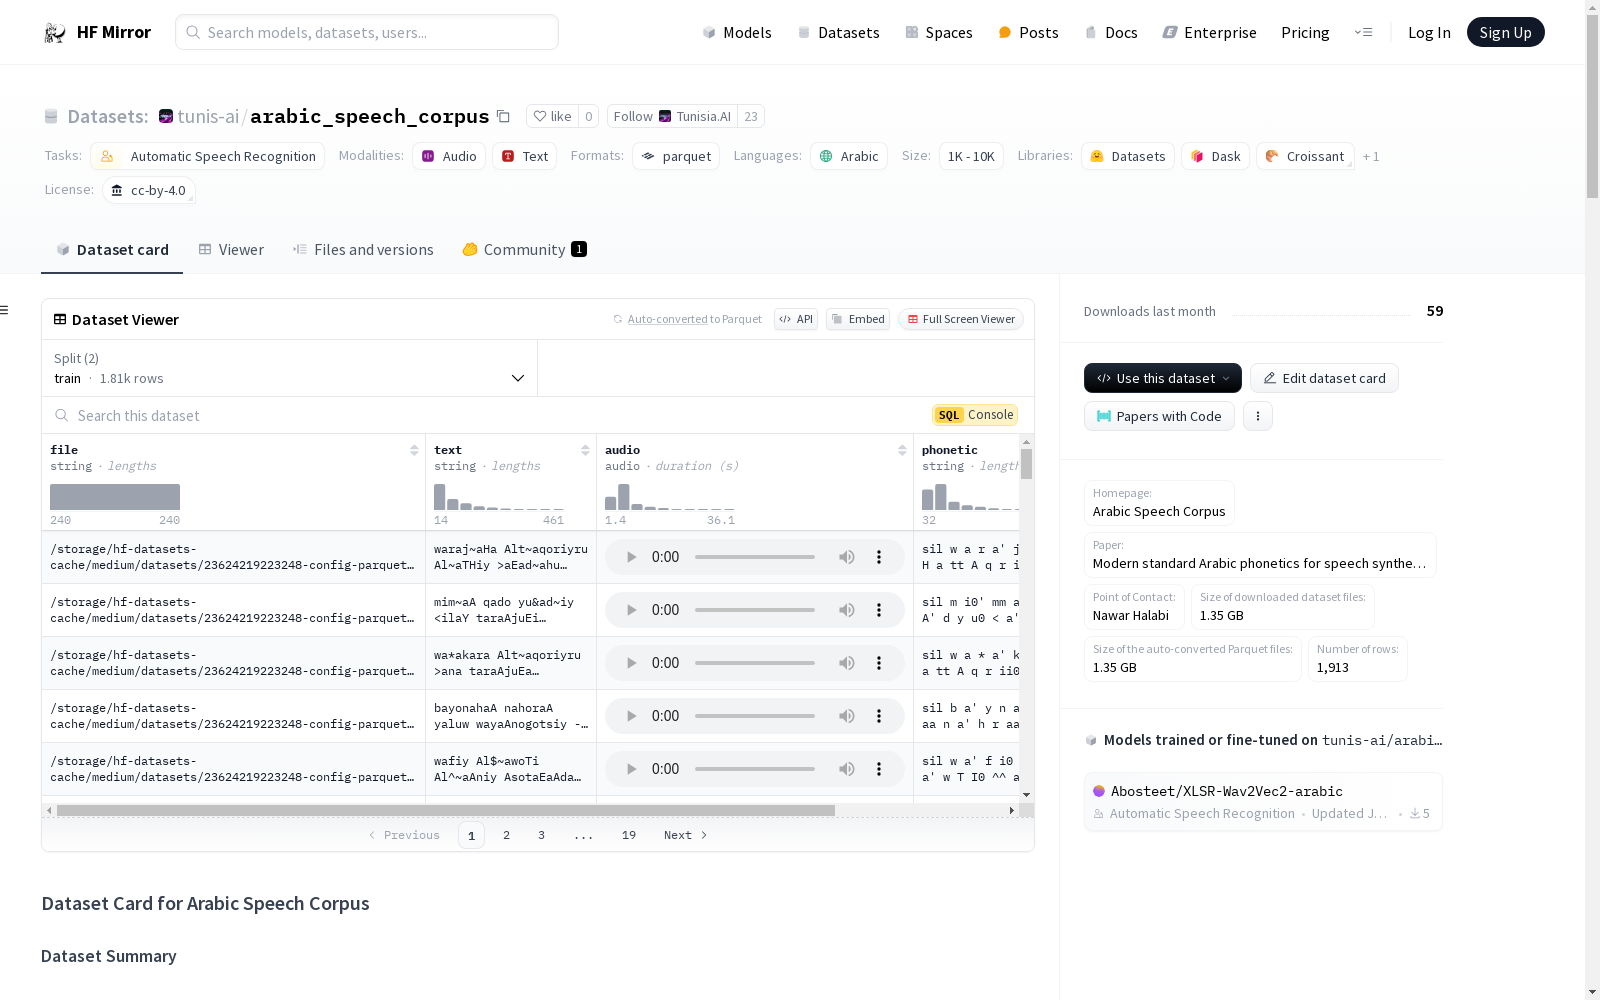
Task: Expand the Split train dropdown
Action: point(289,368)
